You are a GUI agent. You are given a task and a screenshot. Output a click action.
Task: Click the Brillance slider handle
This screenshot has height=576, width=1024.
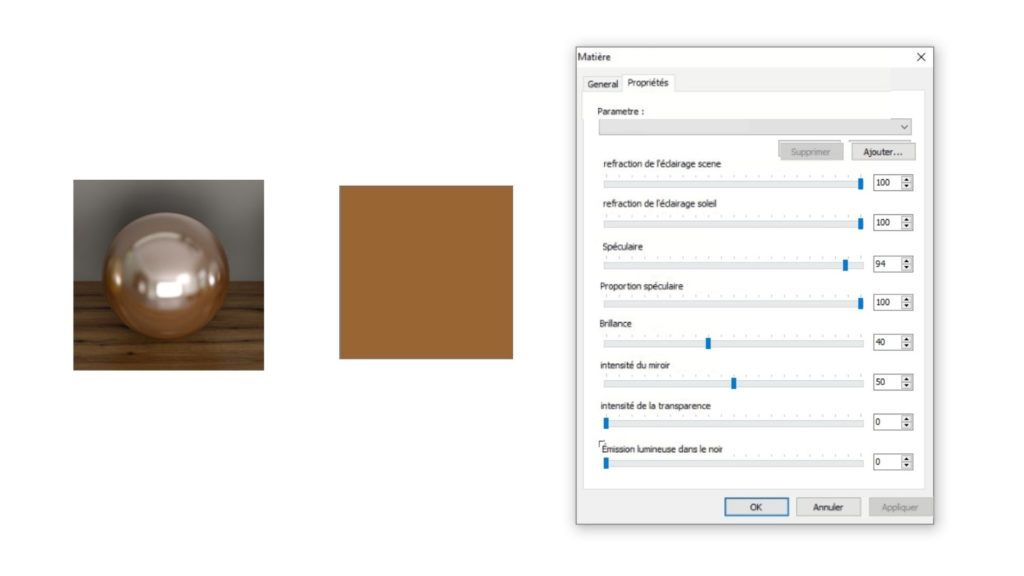coord(708,343)
